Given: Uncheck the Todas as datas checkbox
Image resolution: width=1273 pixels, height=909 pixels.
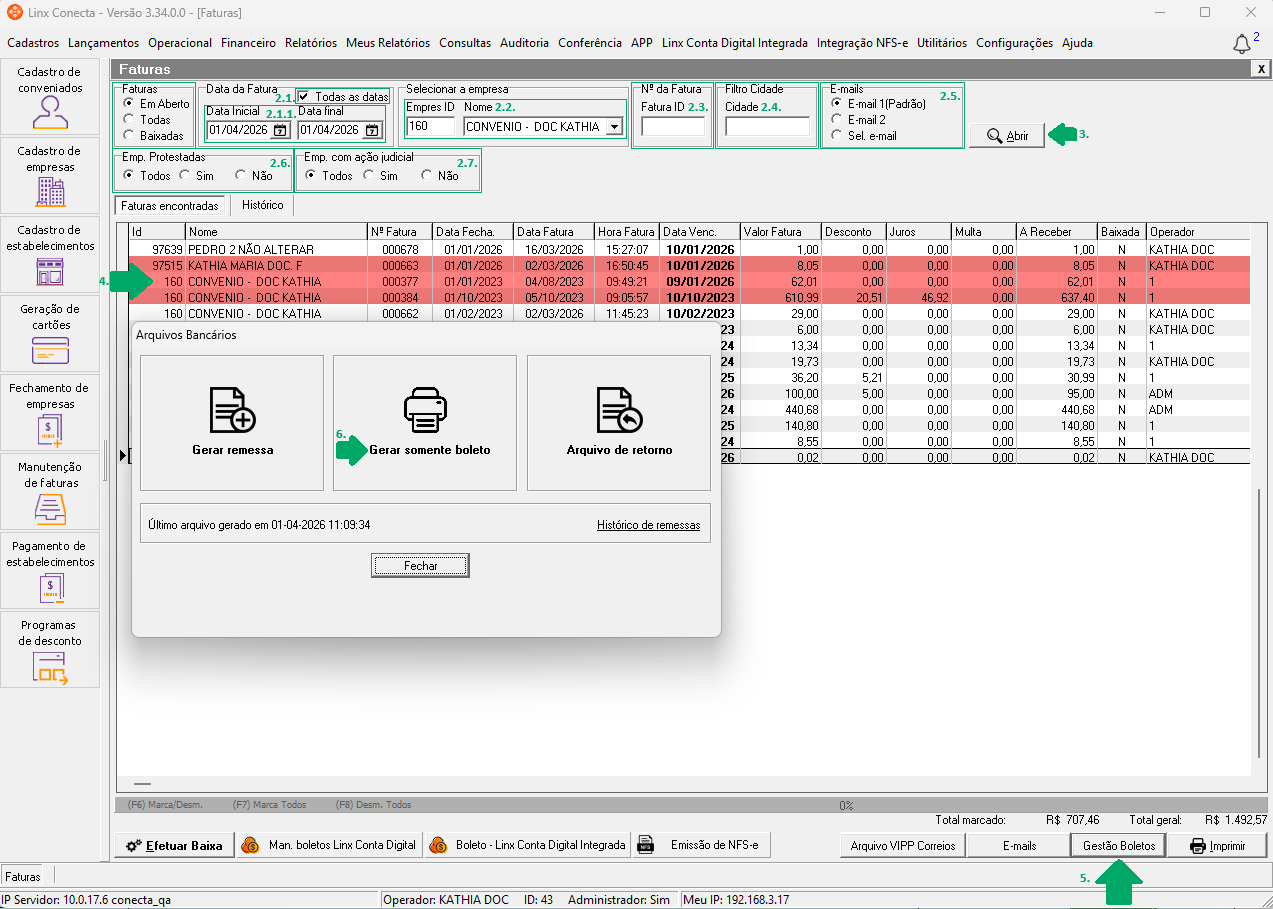Looking at the screenshot, I should point(304,97).
